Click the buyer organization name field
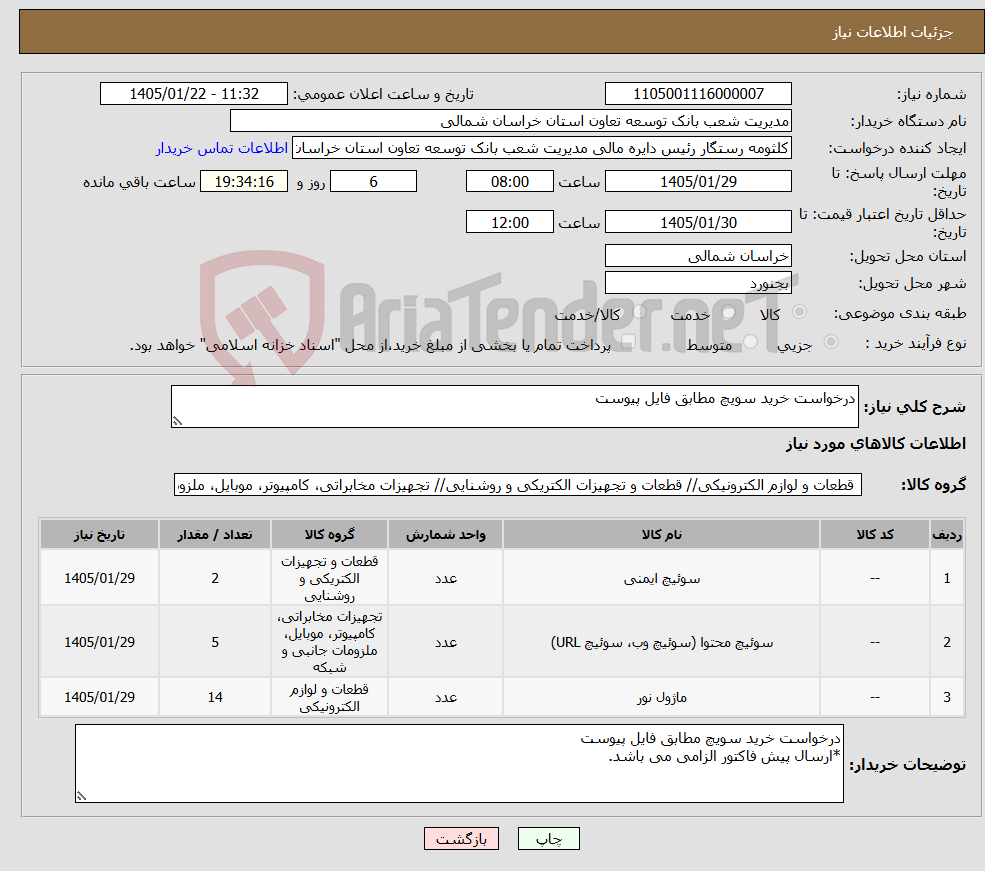The width and height of the screenshot is (985, 871). point(511,121)
